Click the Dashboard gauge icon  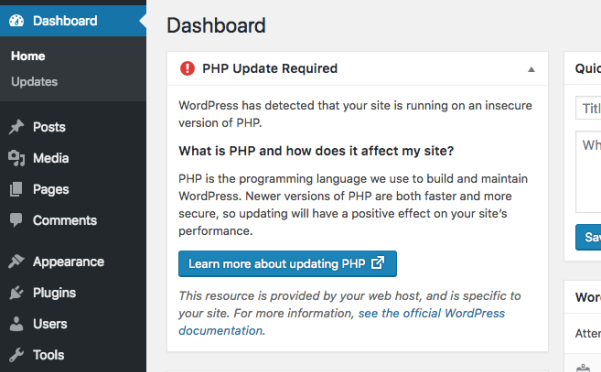(16, 21)
